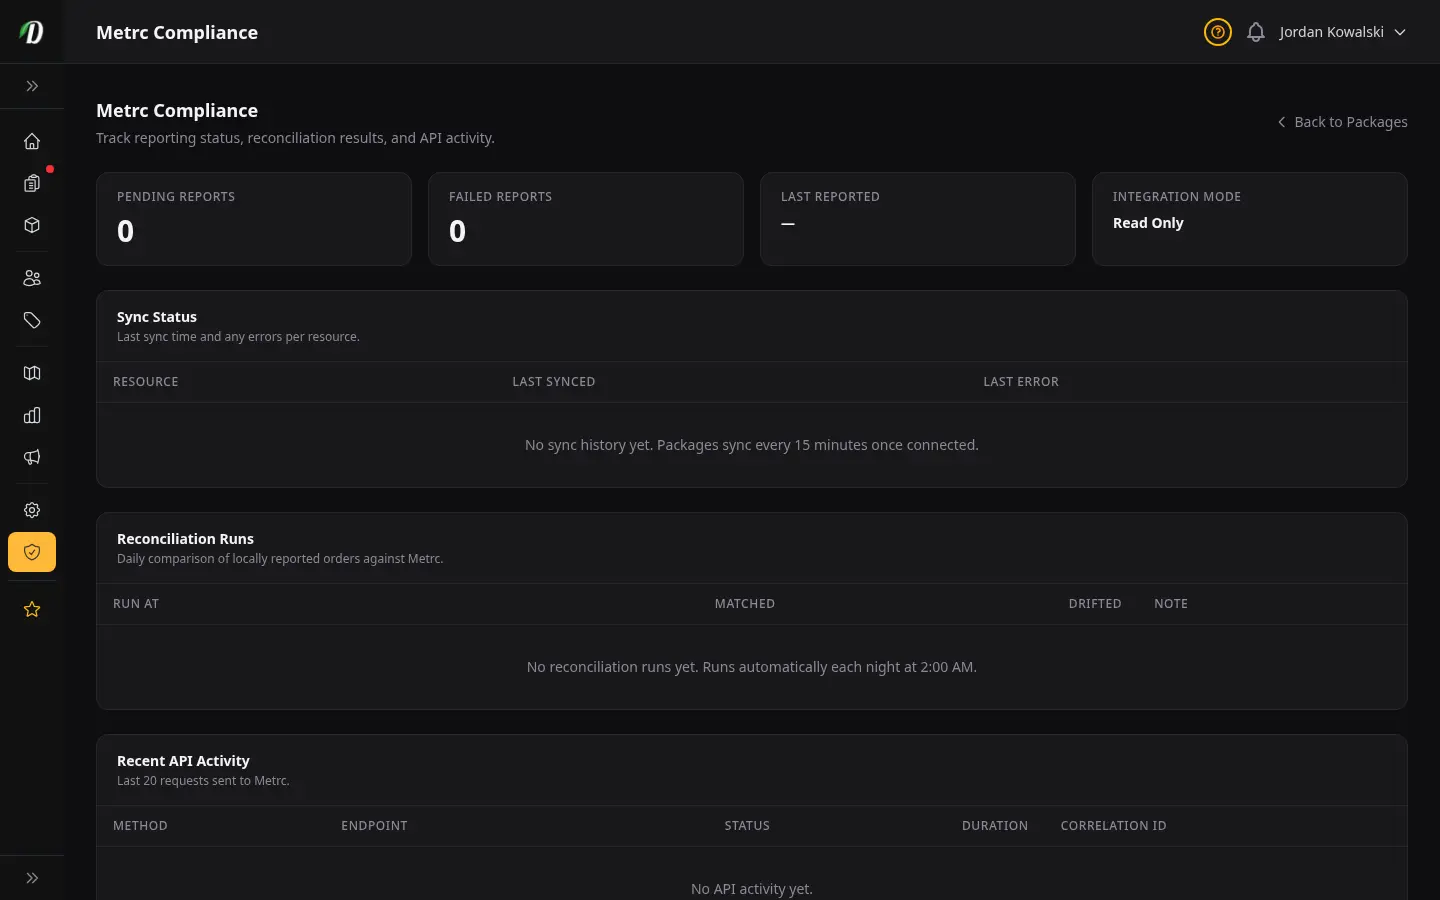
Task: Expand the sidebar with the top double-chevron
Action: [32, 86]
